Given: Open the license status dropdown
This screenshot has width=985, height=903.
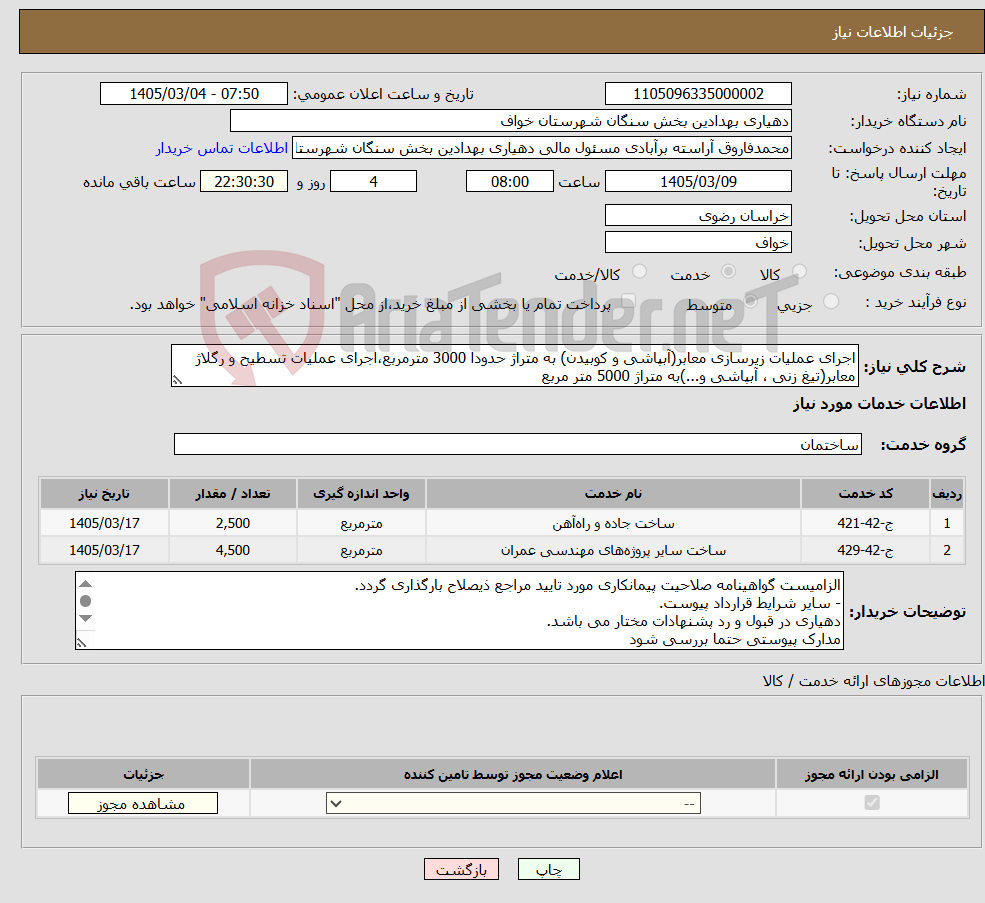Looking at the screenshot, I should 513,803.
